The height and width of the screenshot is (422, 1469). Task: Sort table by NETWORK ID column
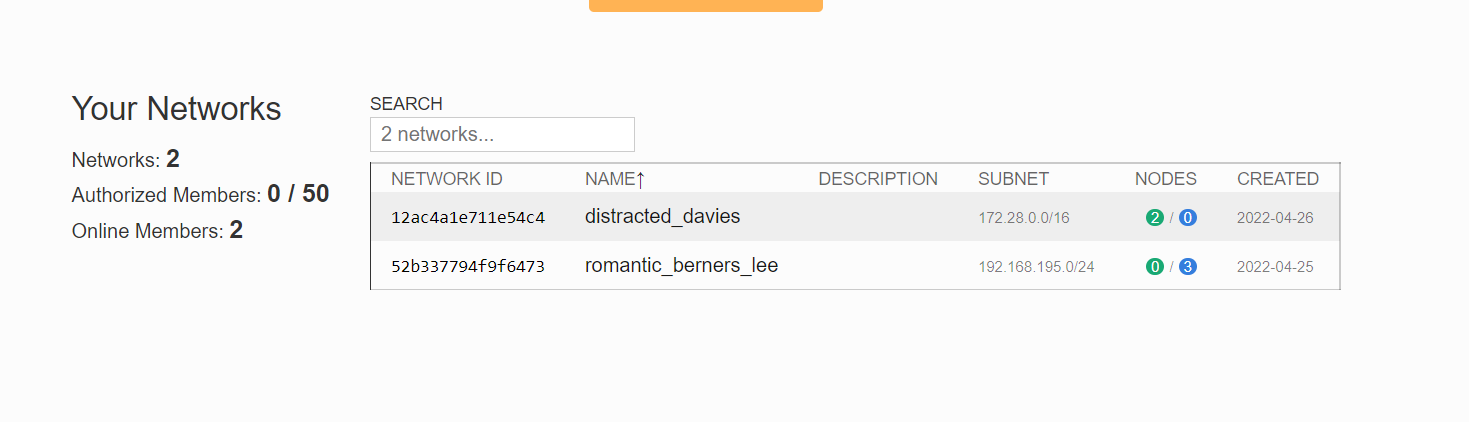[446, 179]
